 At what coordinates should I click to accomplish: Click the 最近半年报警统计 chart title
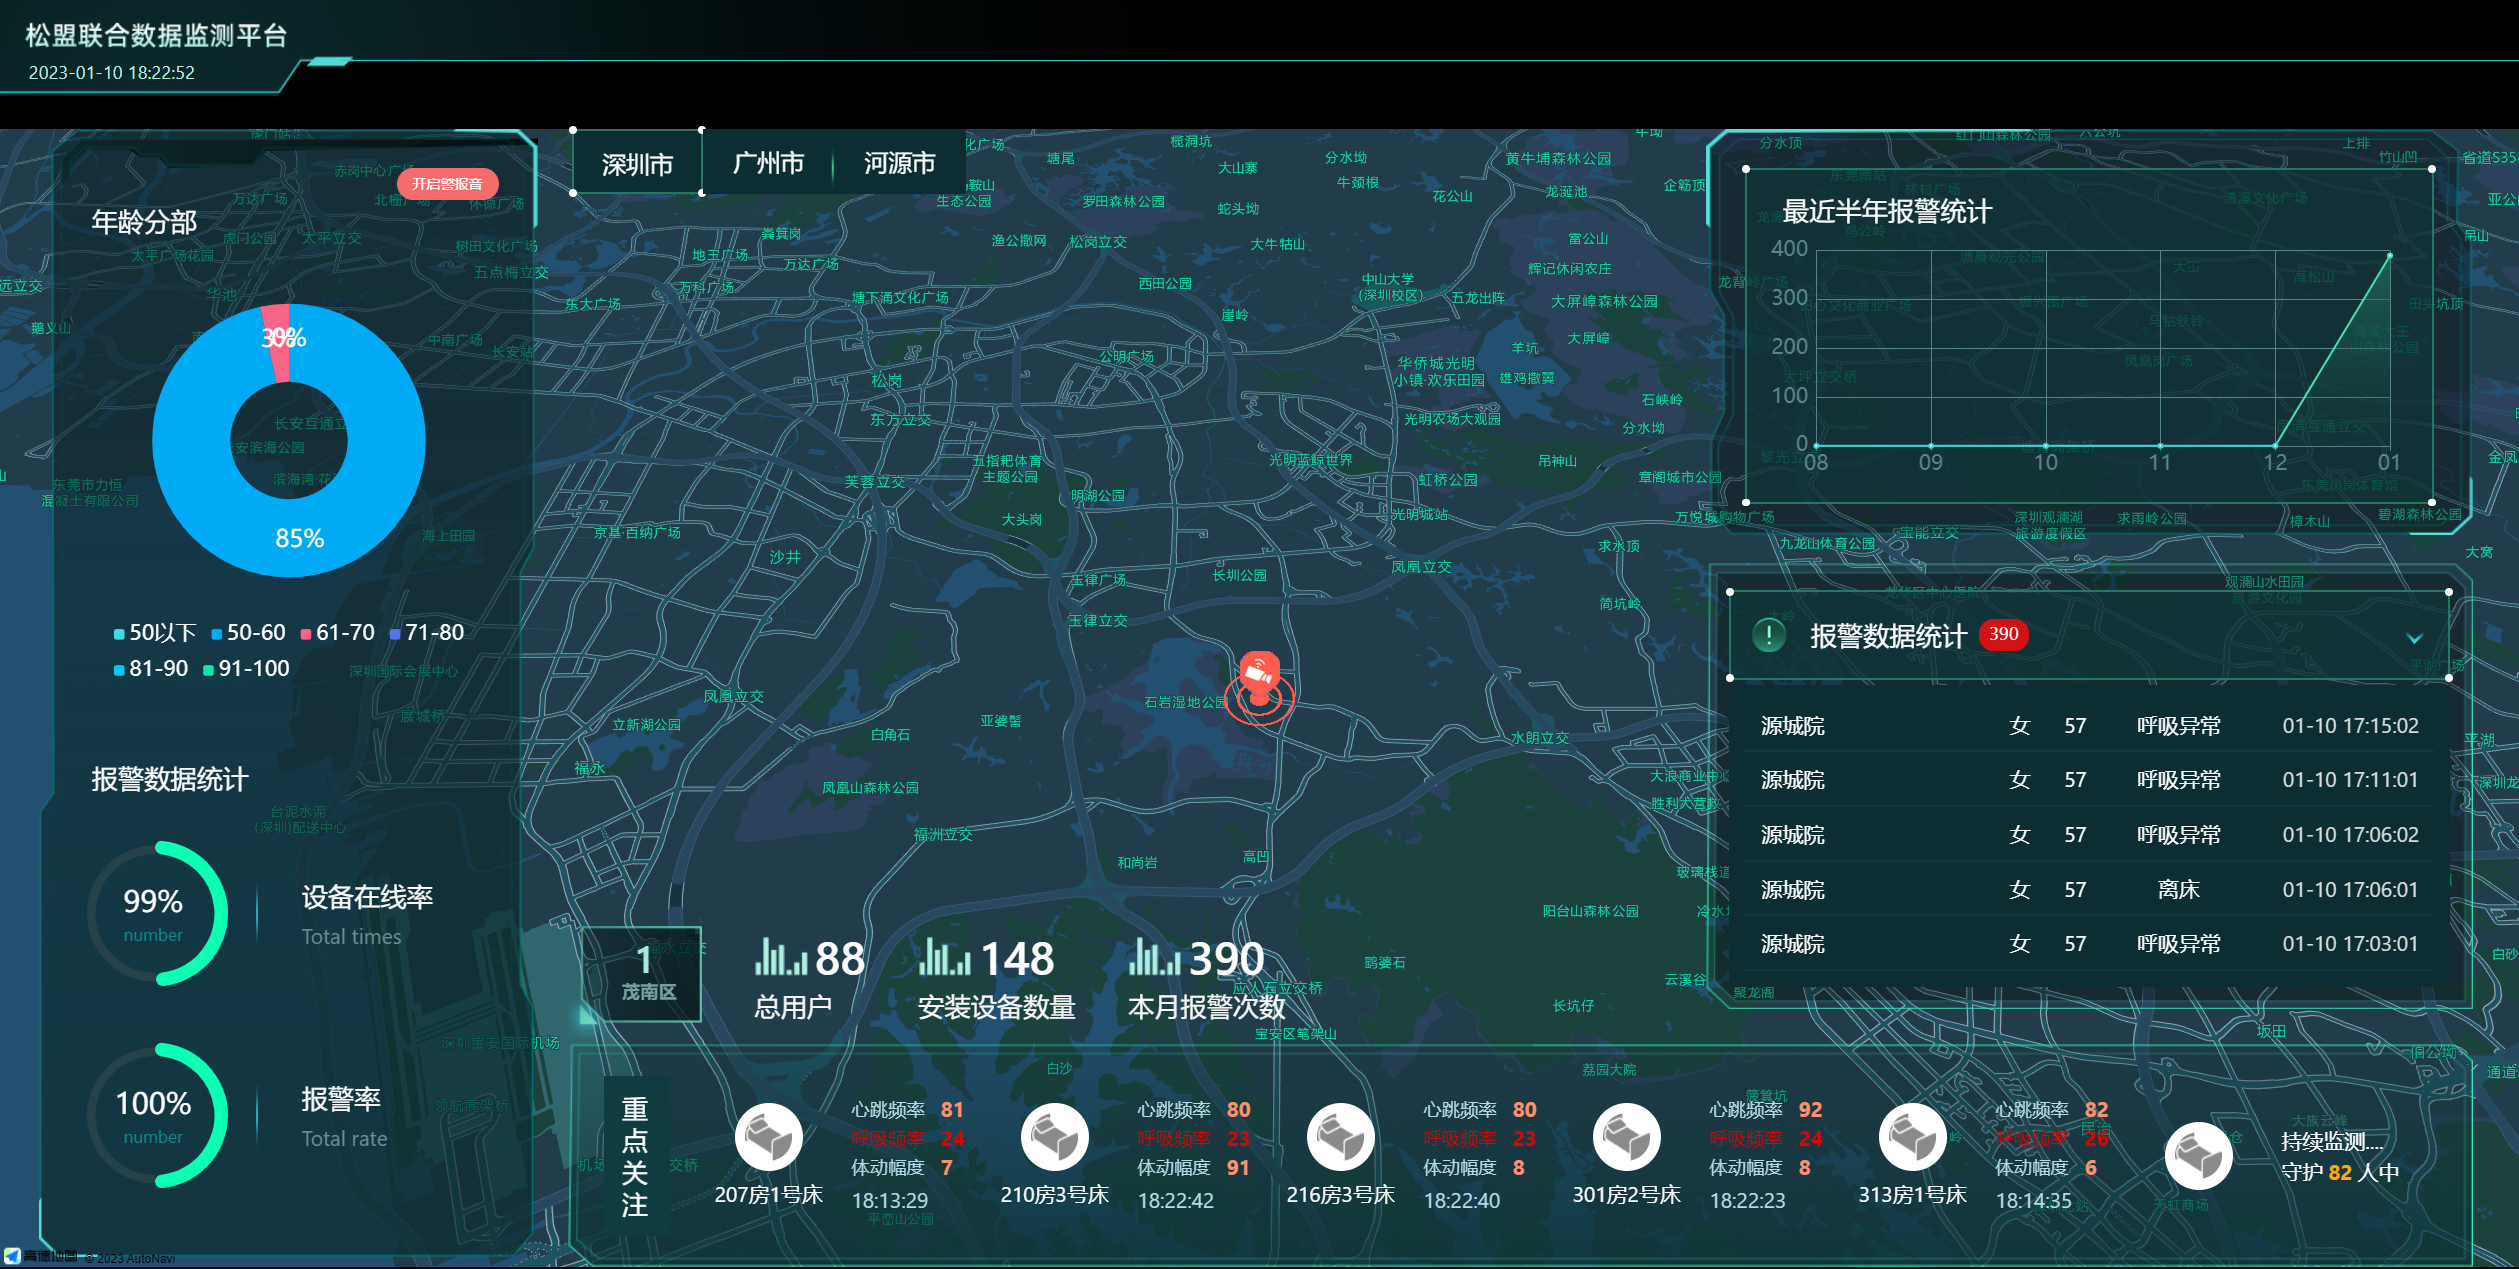coord(1887,212)
